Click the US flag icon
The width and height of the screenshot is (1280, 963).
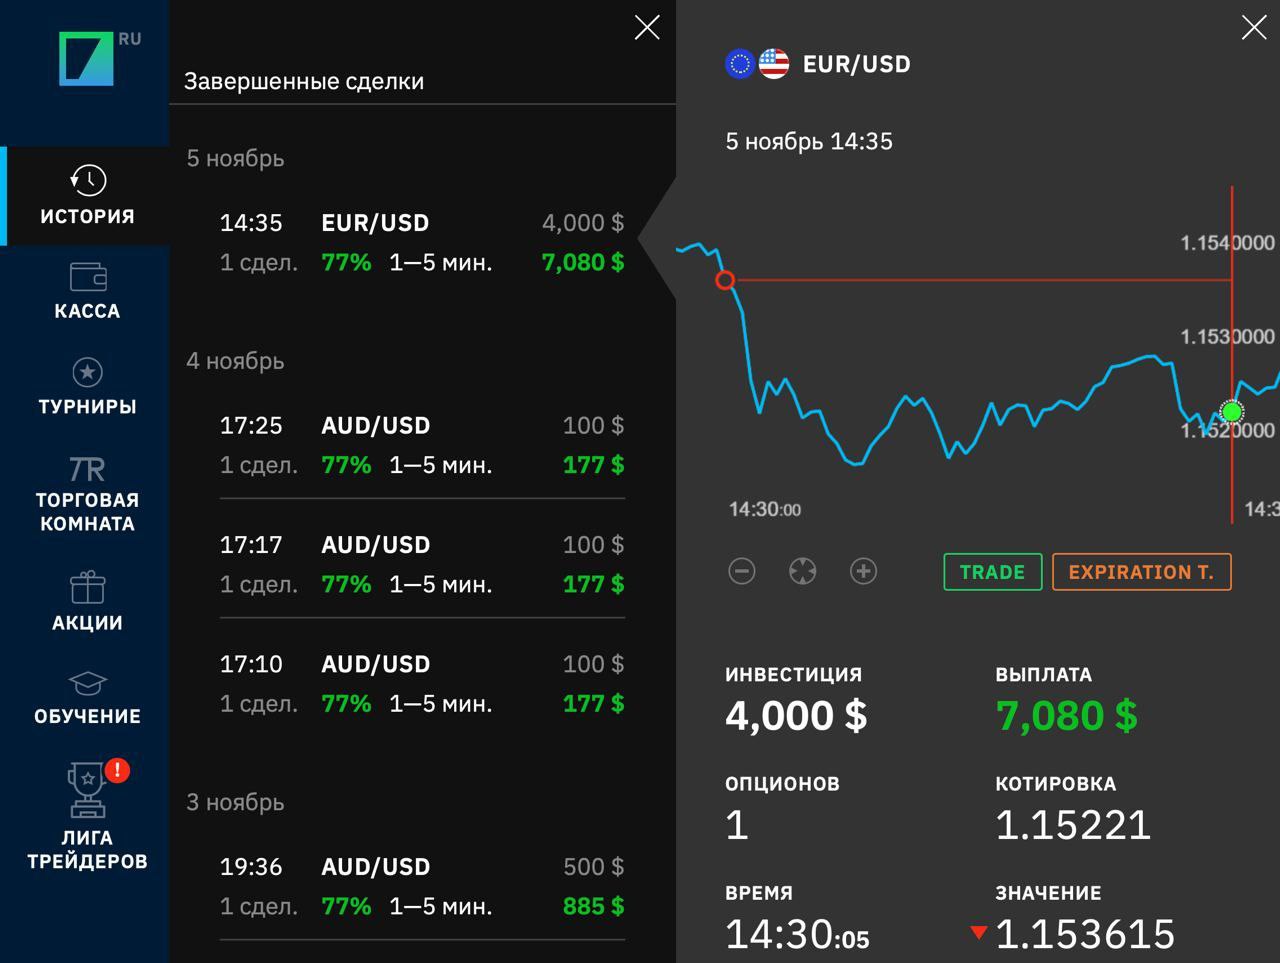pyautogui.click(x=774, y=64)
